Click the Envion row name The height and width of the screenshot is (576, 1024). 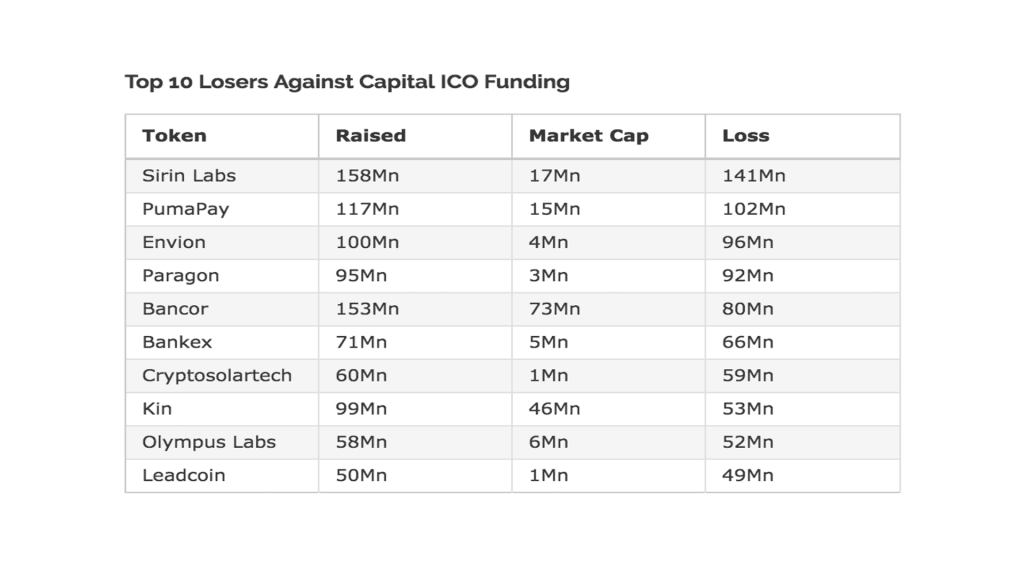[174, 242]
